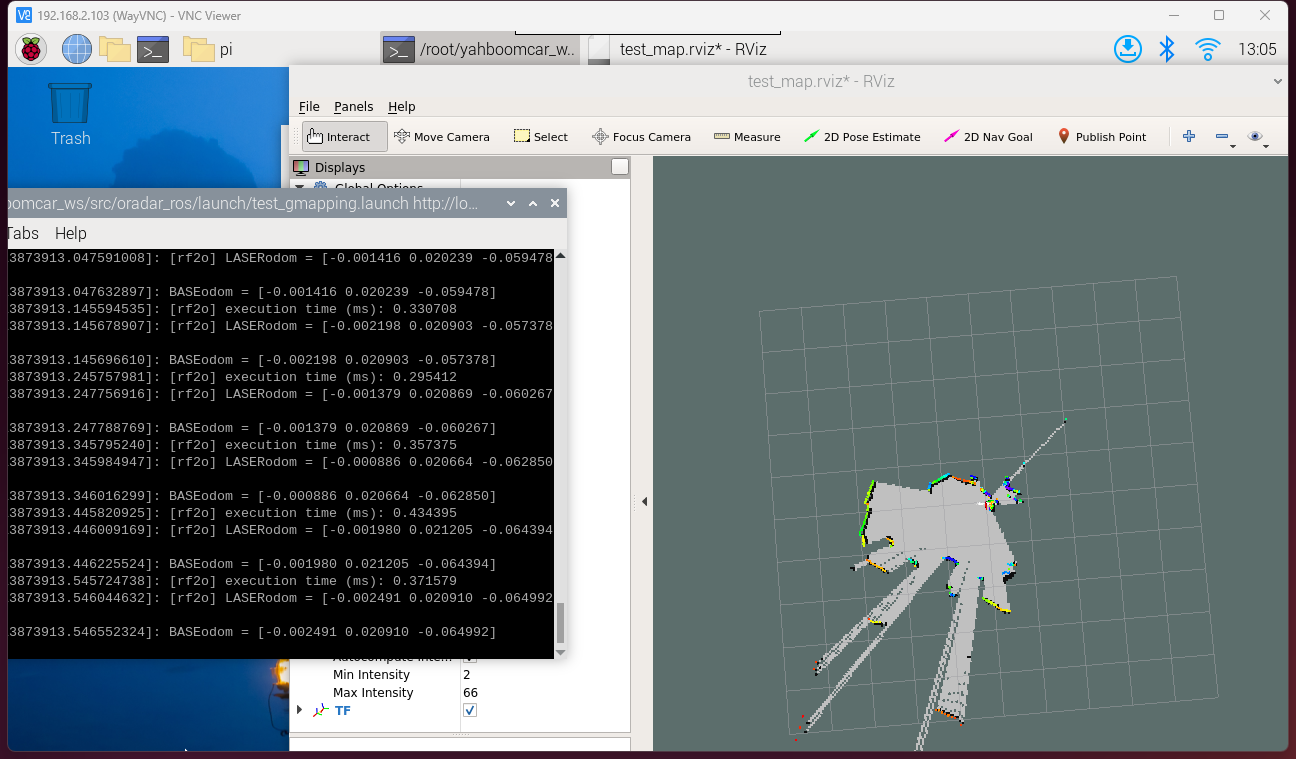Viewport: 1296px width, 759px height.
Task: Open the File menu in RViz
Action: (309, 107)
